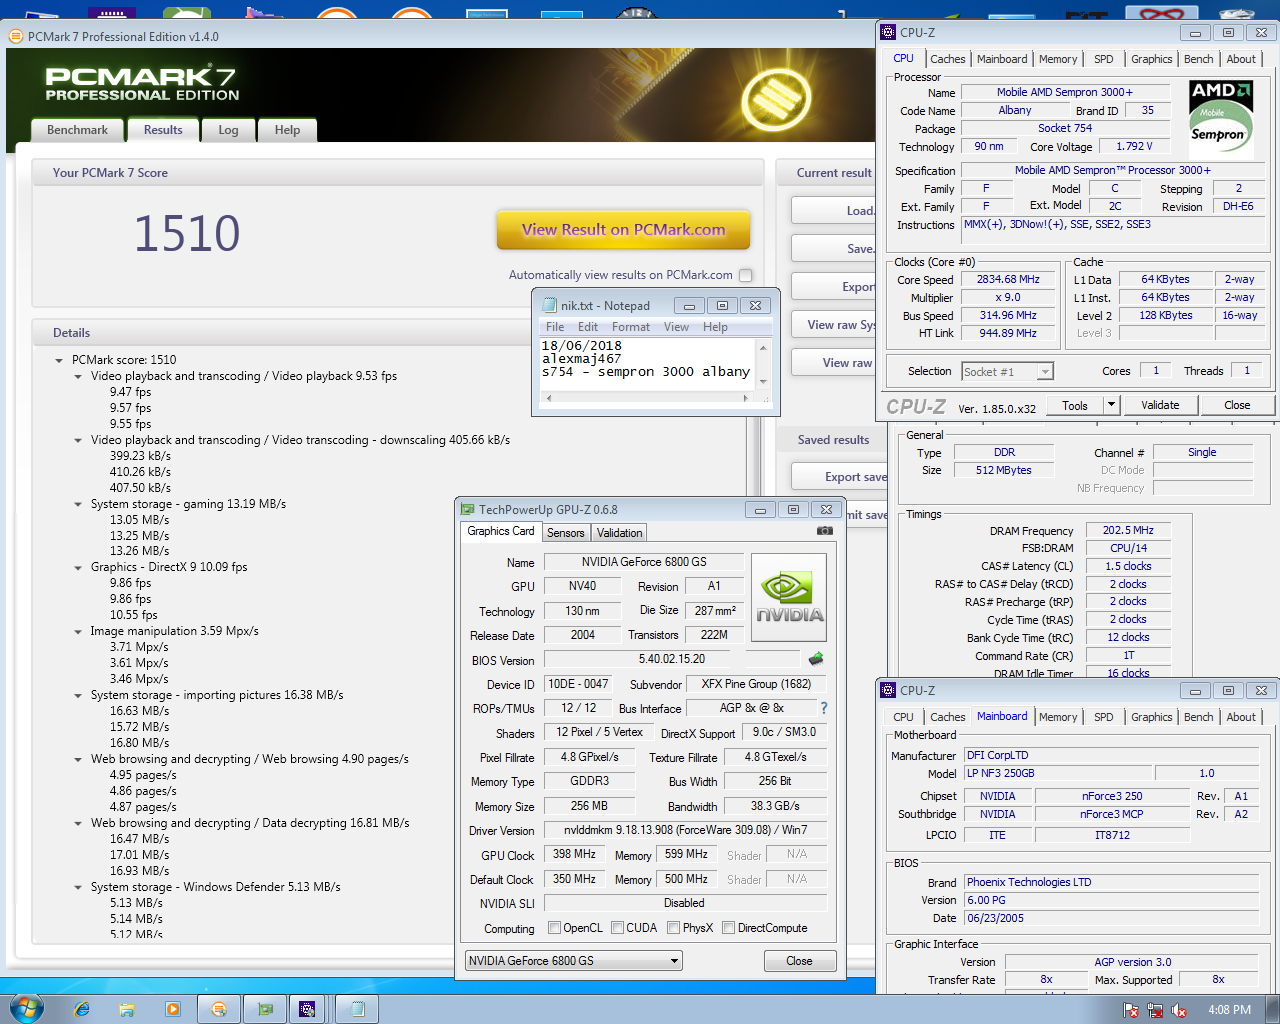The width and height of the screenshot is (1280, 1024).
Task: Click Bus Interface question mark in GPU-Z
Action: (824, 708)
